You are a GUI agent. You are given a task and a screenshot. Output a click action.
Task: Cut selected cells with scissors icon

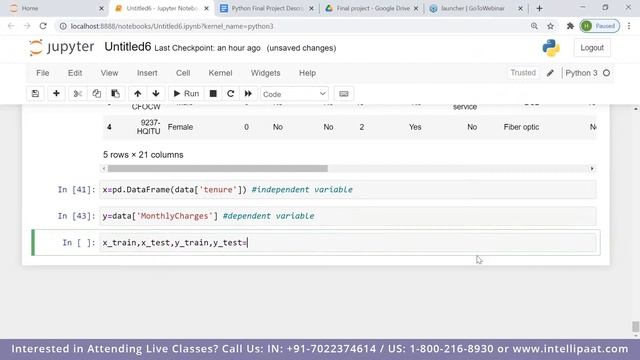(x=78, y=94)
